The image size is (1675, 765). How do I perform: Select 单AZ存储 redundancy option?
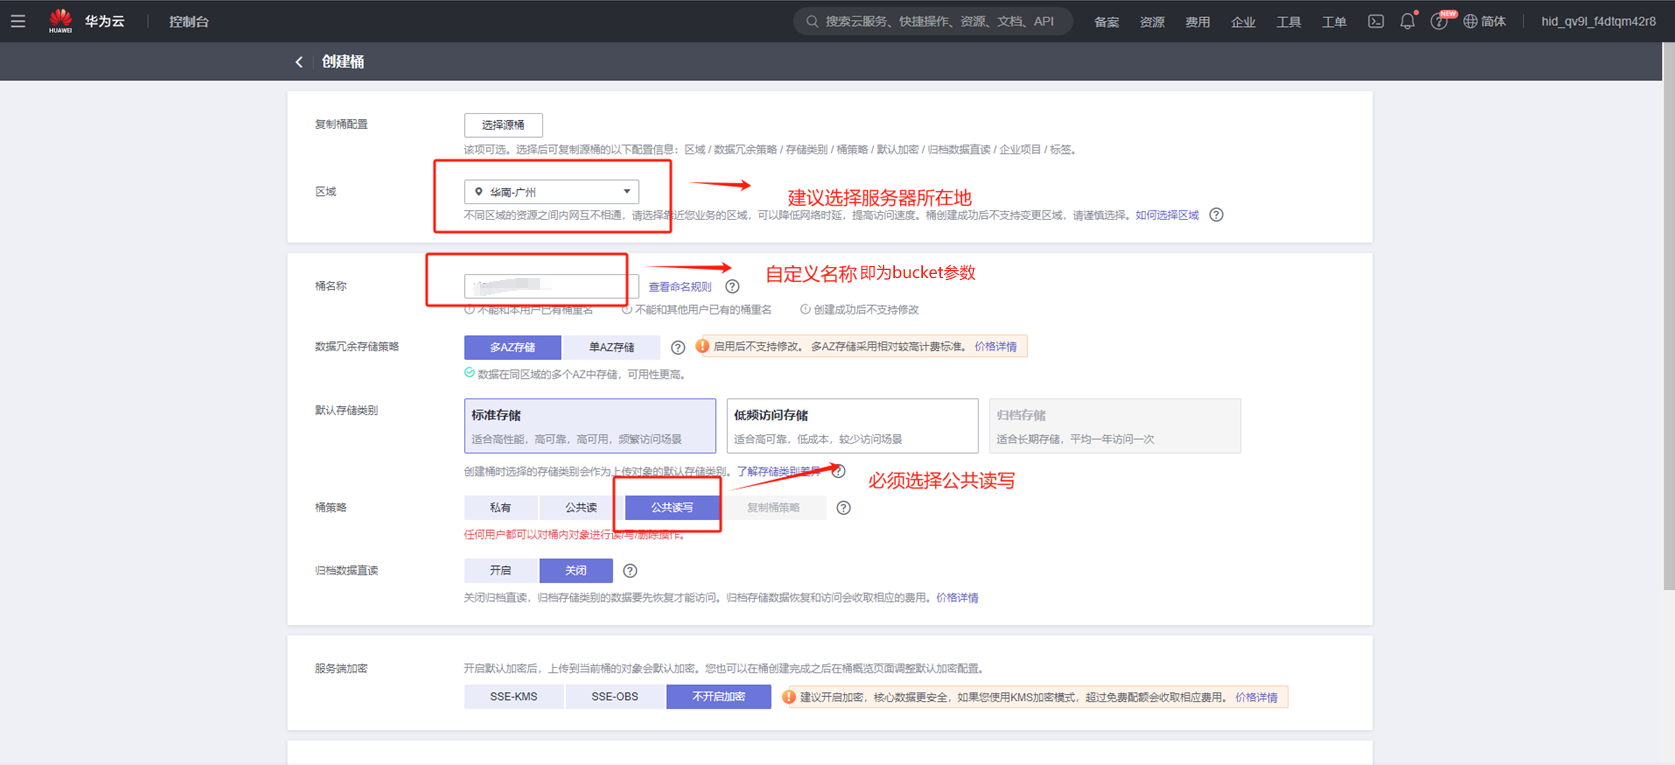click(x=611, y=347)
